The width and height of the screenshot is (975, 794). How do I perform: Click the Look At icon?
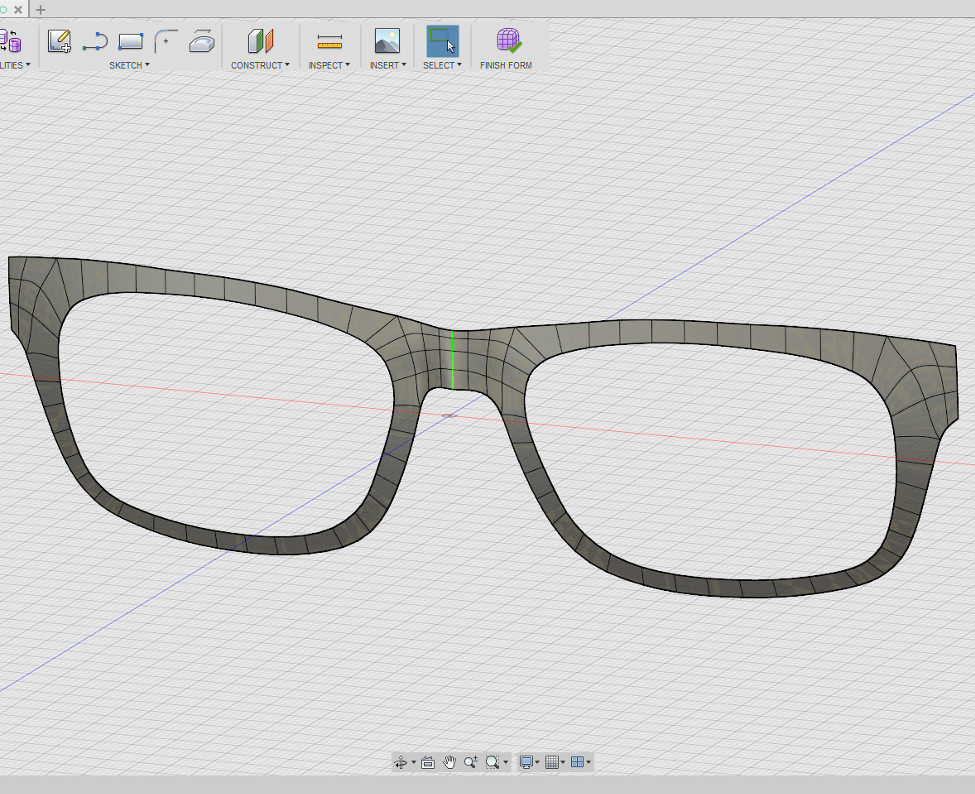point(427,762)
